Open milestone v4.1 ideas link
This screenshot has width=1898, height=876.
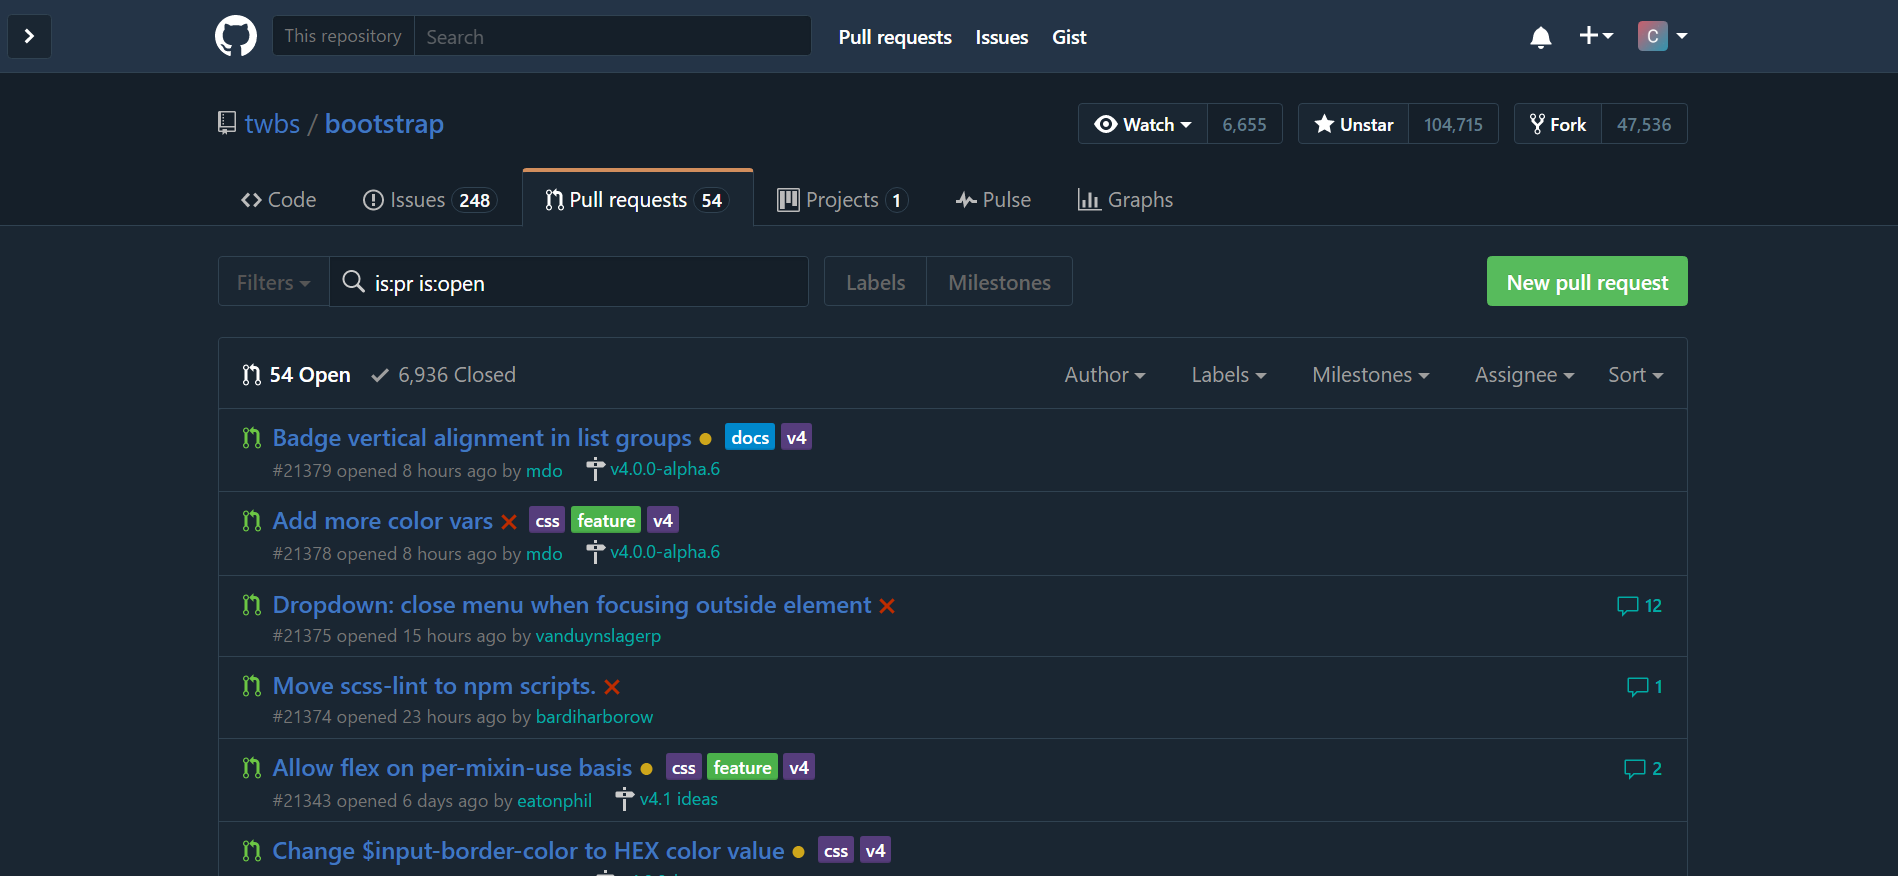coord(679,799)
